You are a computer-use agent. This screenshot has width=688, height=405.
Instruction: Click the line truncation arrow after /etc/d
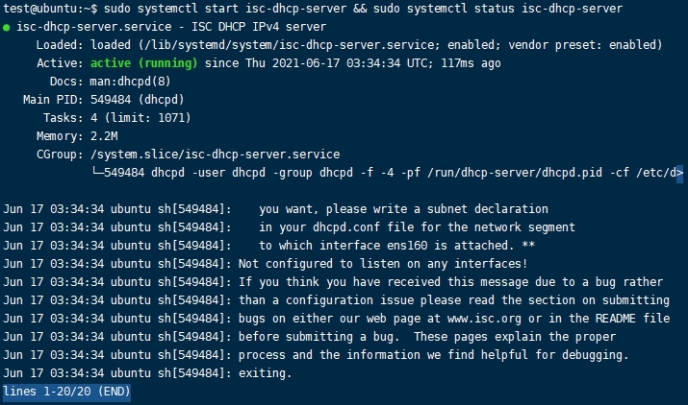coord(679,173)
